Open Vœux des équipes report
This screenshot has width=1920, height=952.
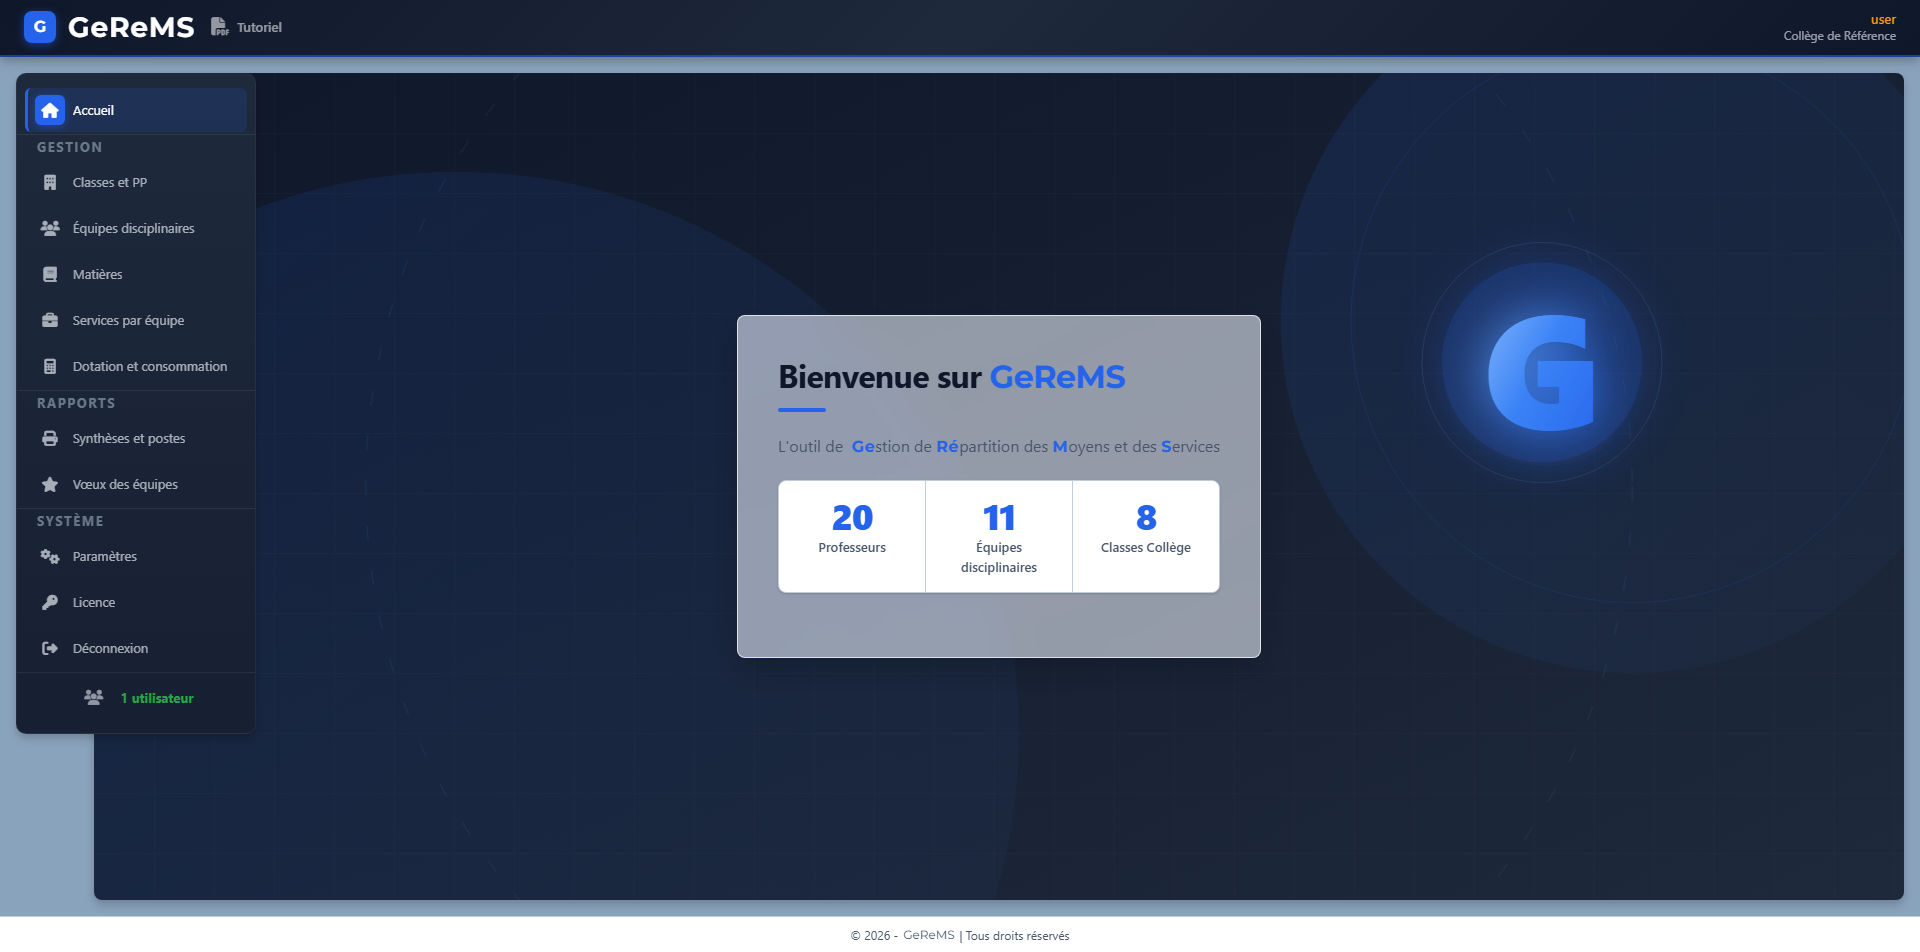136,484
